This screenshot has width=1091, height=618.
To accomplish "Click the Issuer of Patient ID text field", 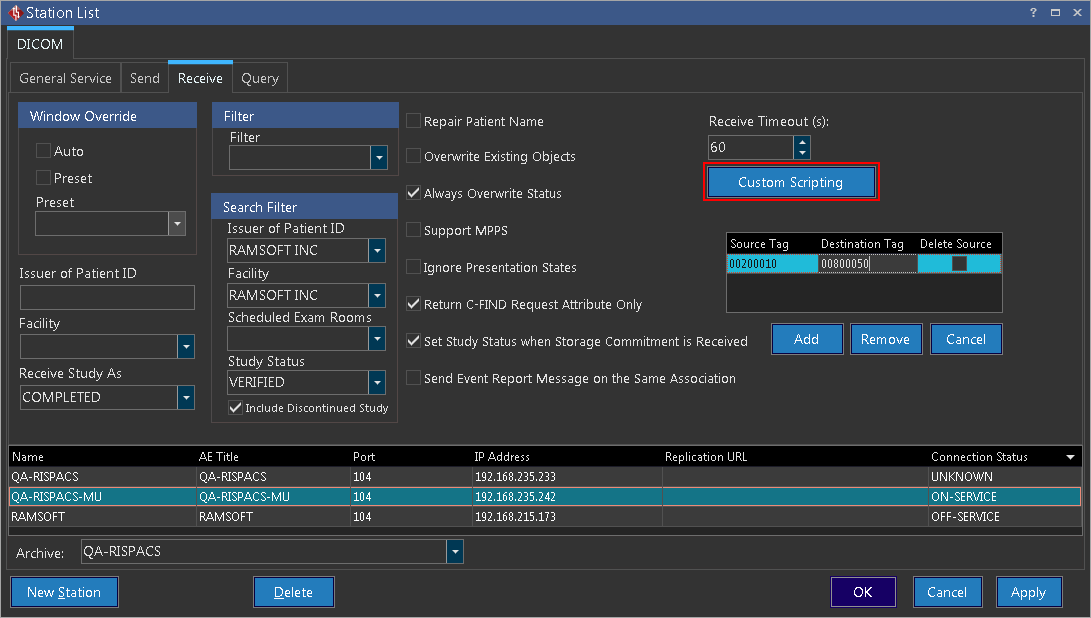I will 107,297.
